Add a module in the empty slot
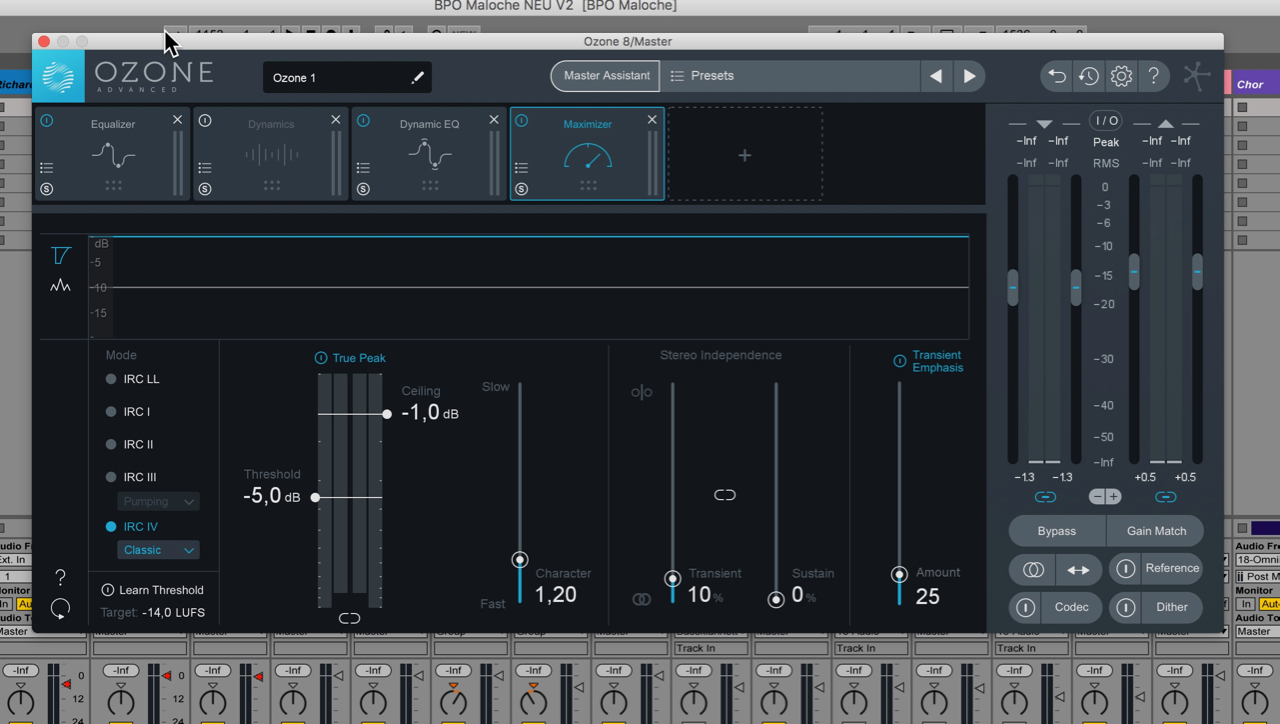The width and height of the screenshot is (1280, 724). (x=744, y=155)
